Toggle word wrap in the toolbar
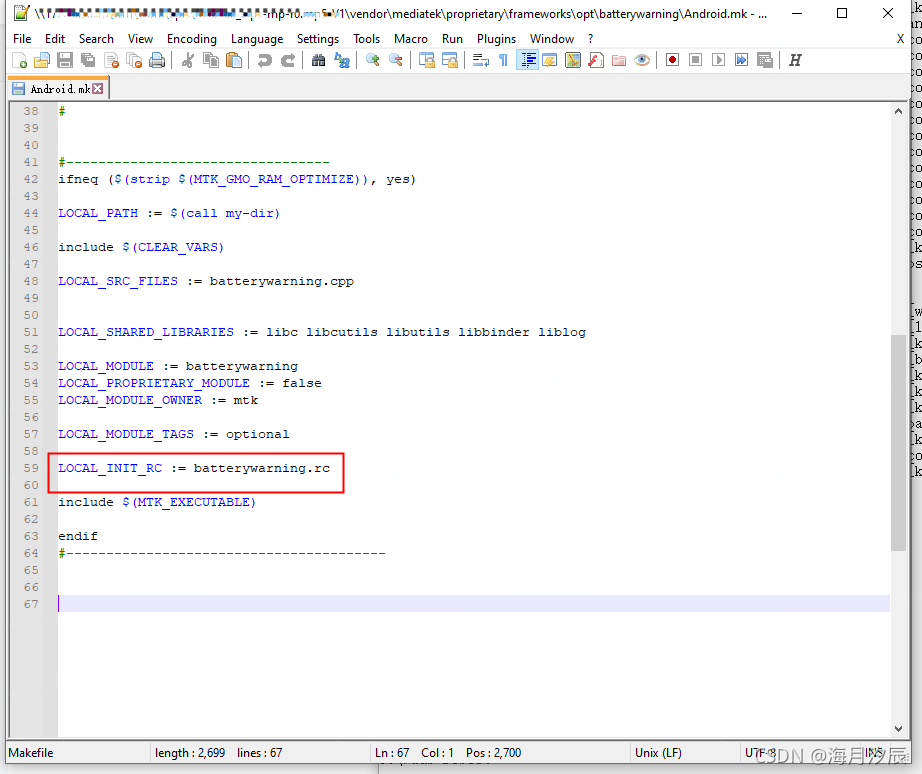Screen dimensions: 922x774 481,60
